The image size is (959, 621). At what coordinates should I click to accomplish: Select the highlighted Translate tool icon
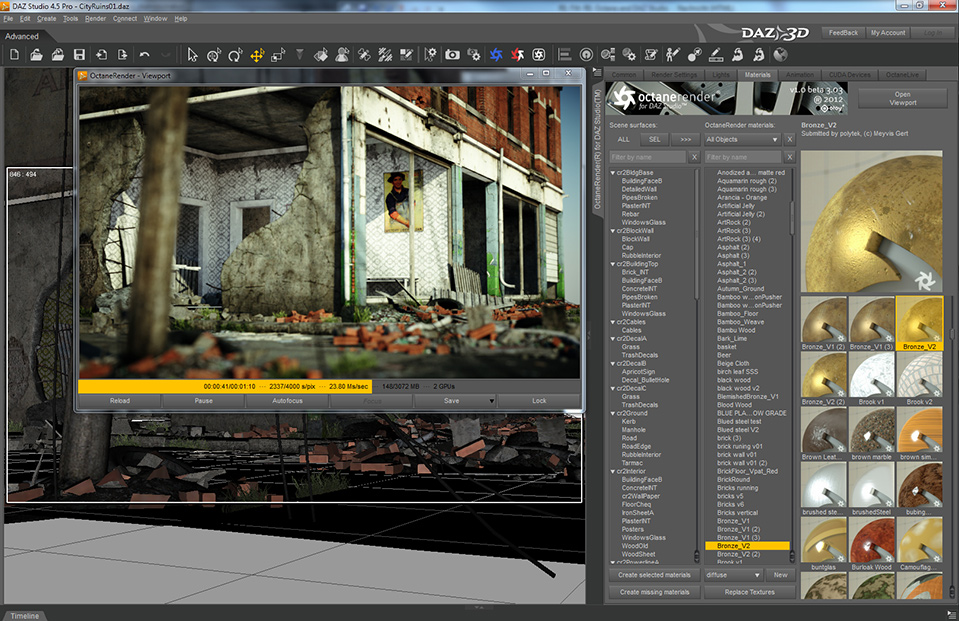coord(256,54)
